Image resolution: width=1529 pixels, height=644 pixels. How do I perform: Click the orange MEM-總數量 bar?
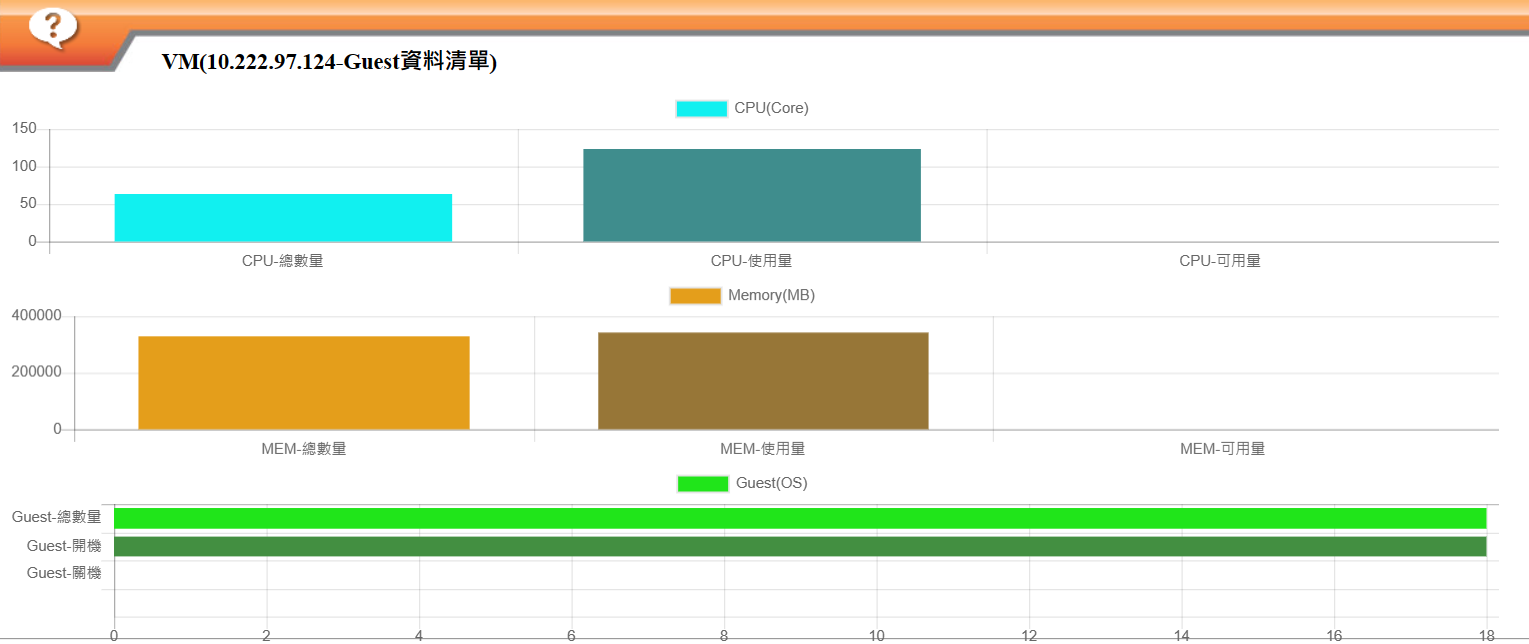pyautogui.click(x=304, y=383)
